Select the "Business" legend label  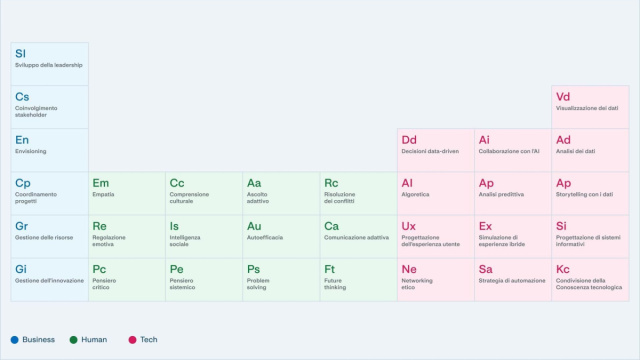click(x=38, y=340)
